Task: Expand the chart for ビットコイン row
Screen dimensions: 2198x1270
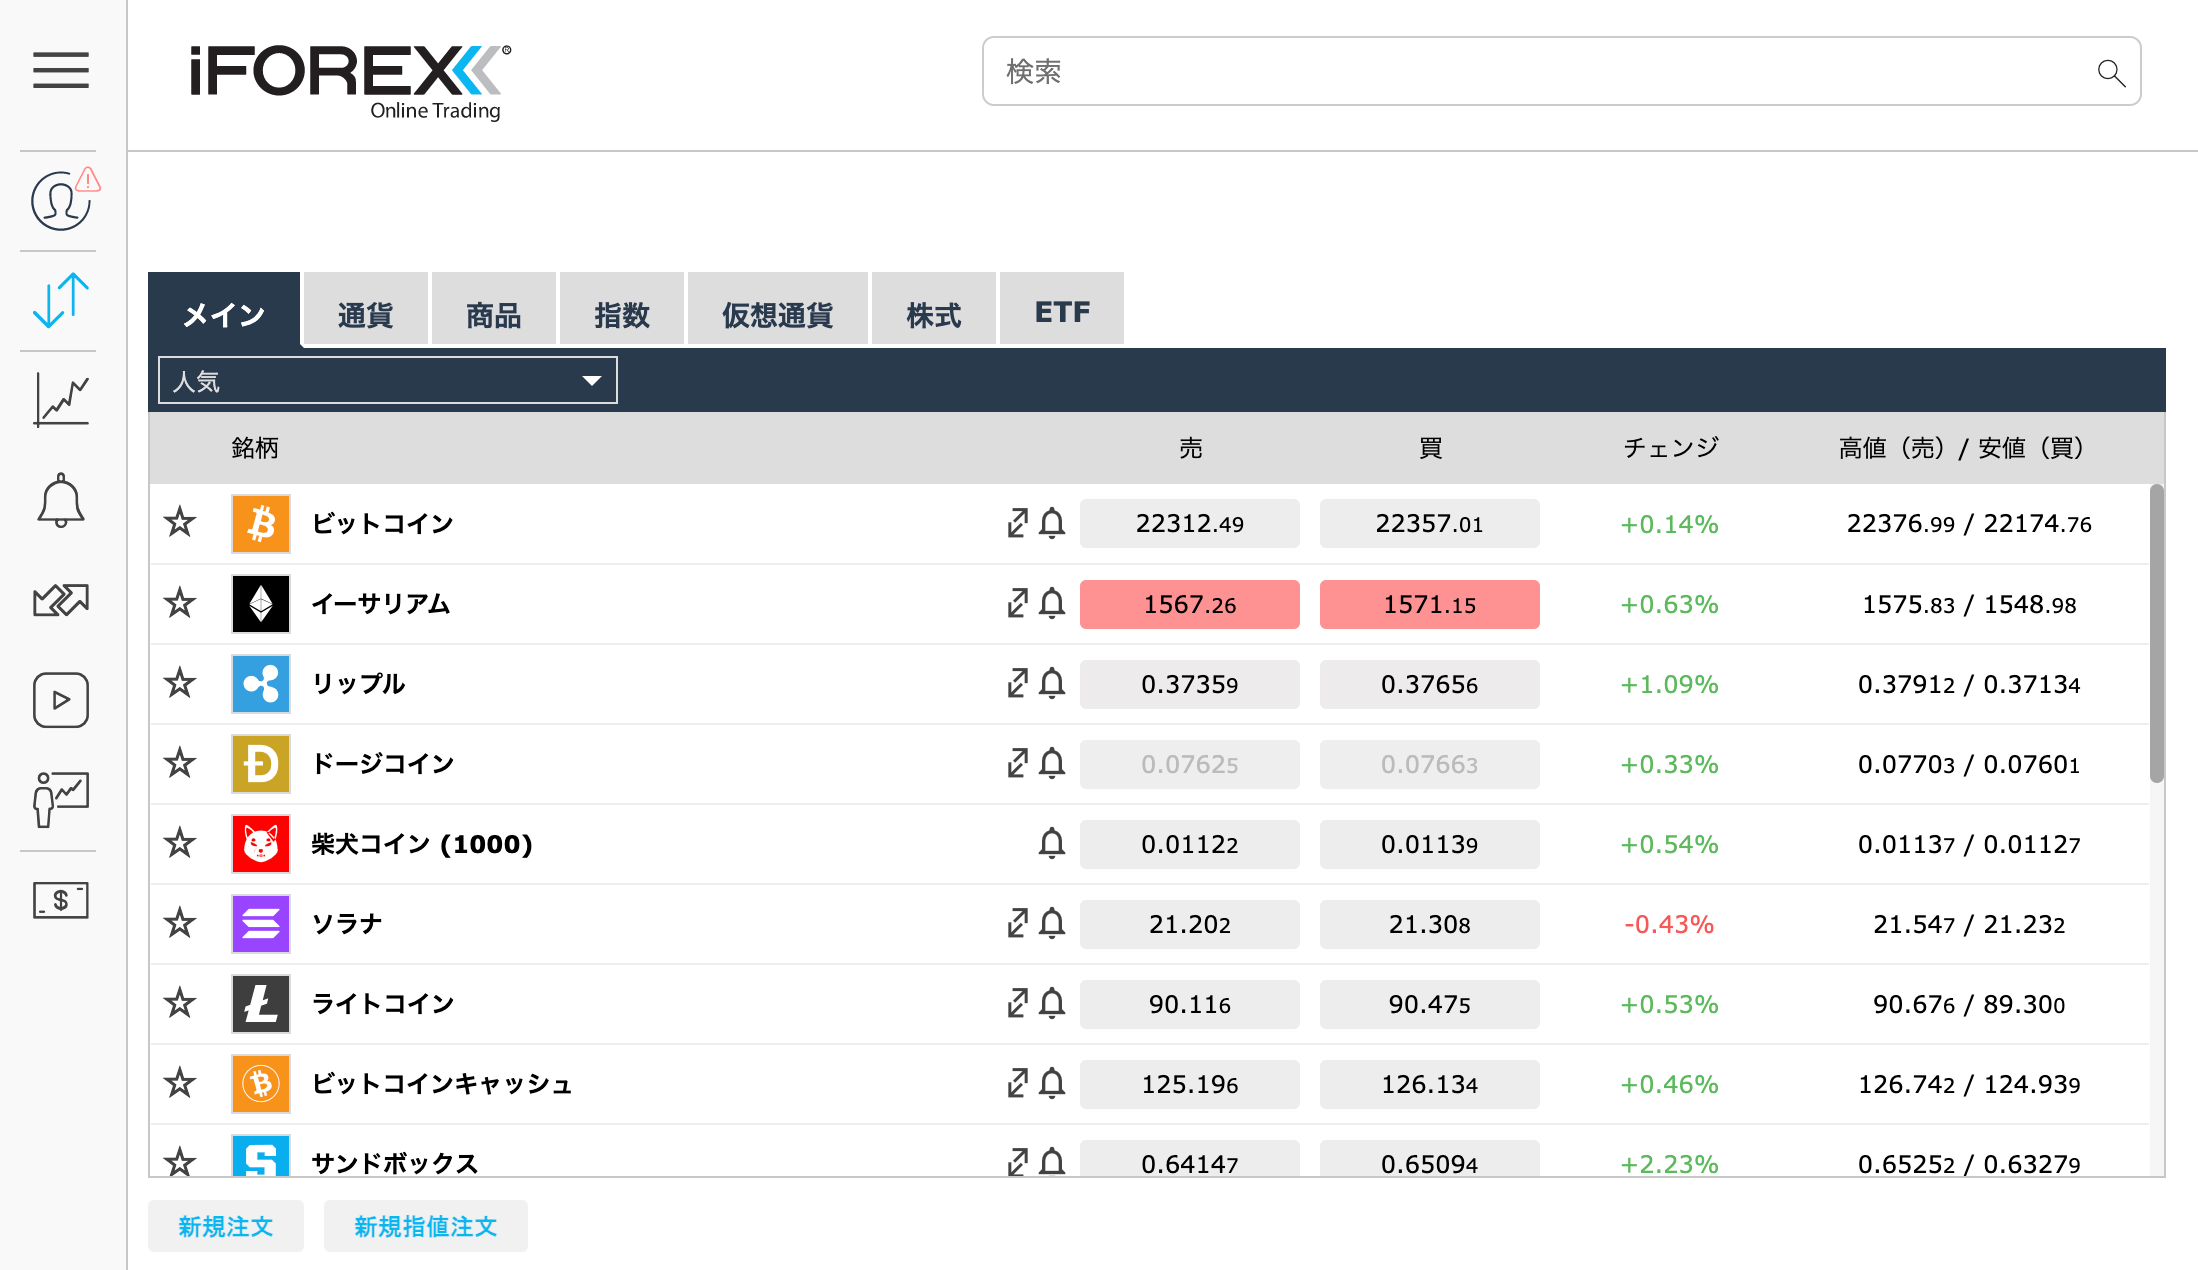Action: point(1016,523)
